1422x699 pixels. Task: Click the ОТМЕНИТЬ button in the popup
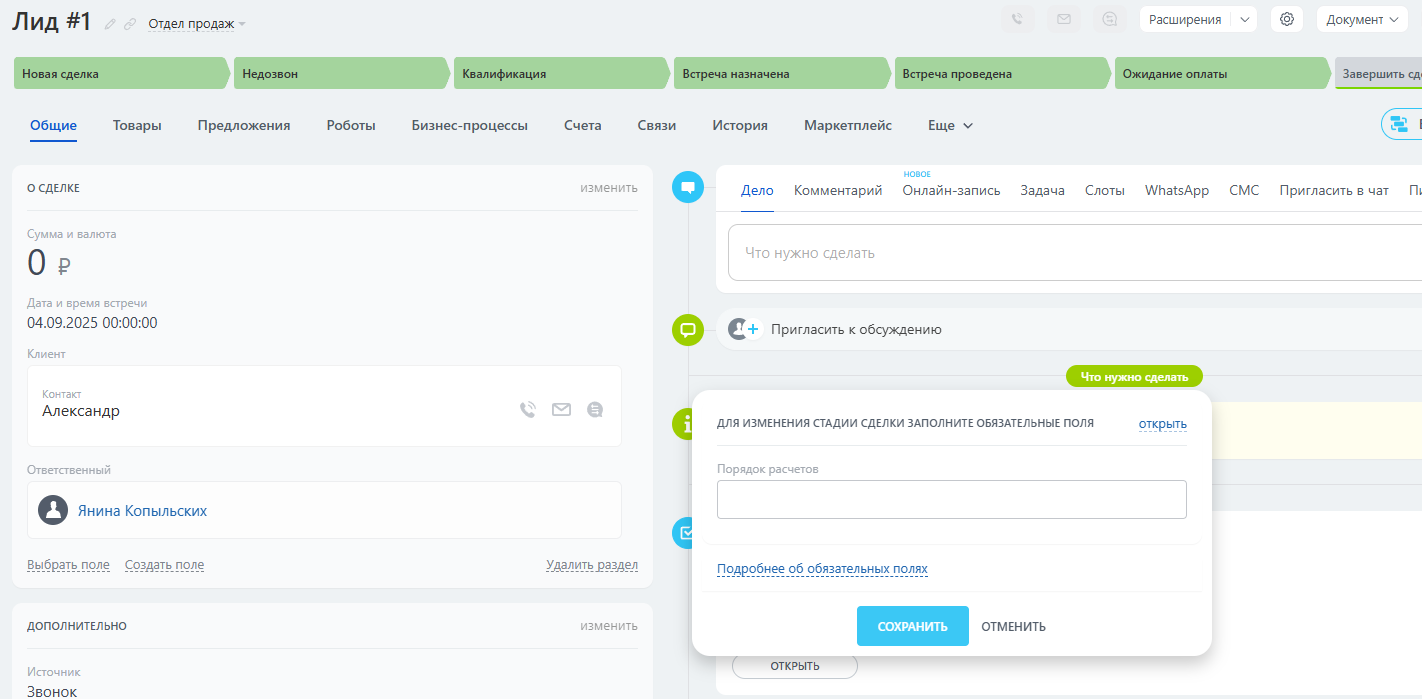[x=1013, y=627]
